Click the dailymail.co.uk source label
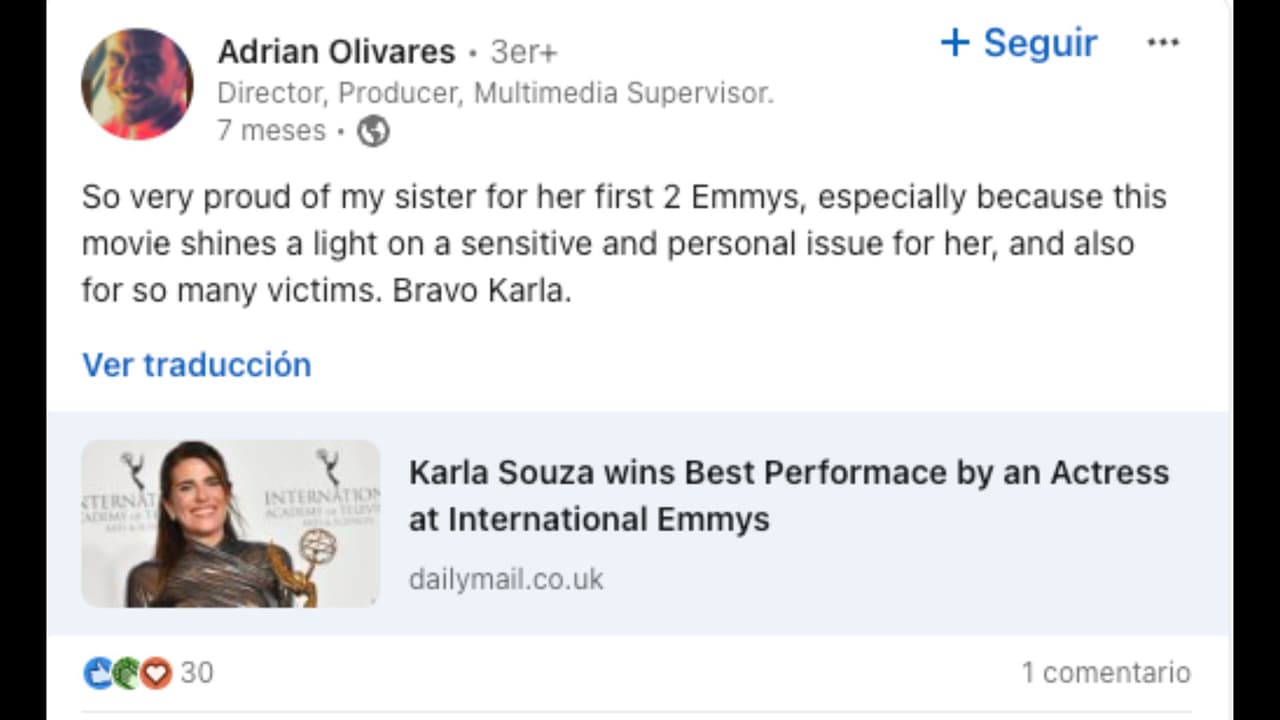This screenshot has width=1280, height=720. coord(506,578)
